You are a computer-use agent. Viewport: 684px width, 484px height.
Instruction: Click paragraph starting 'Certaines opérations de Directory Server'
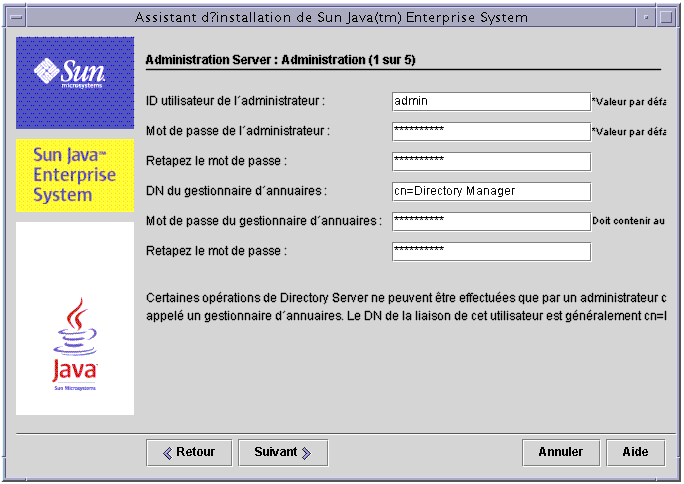[406, 307]
